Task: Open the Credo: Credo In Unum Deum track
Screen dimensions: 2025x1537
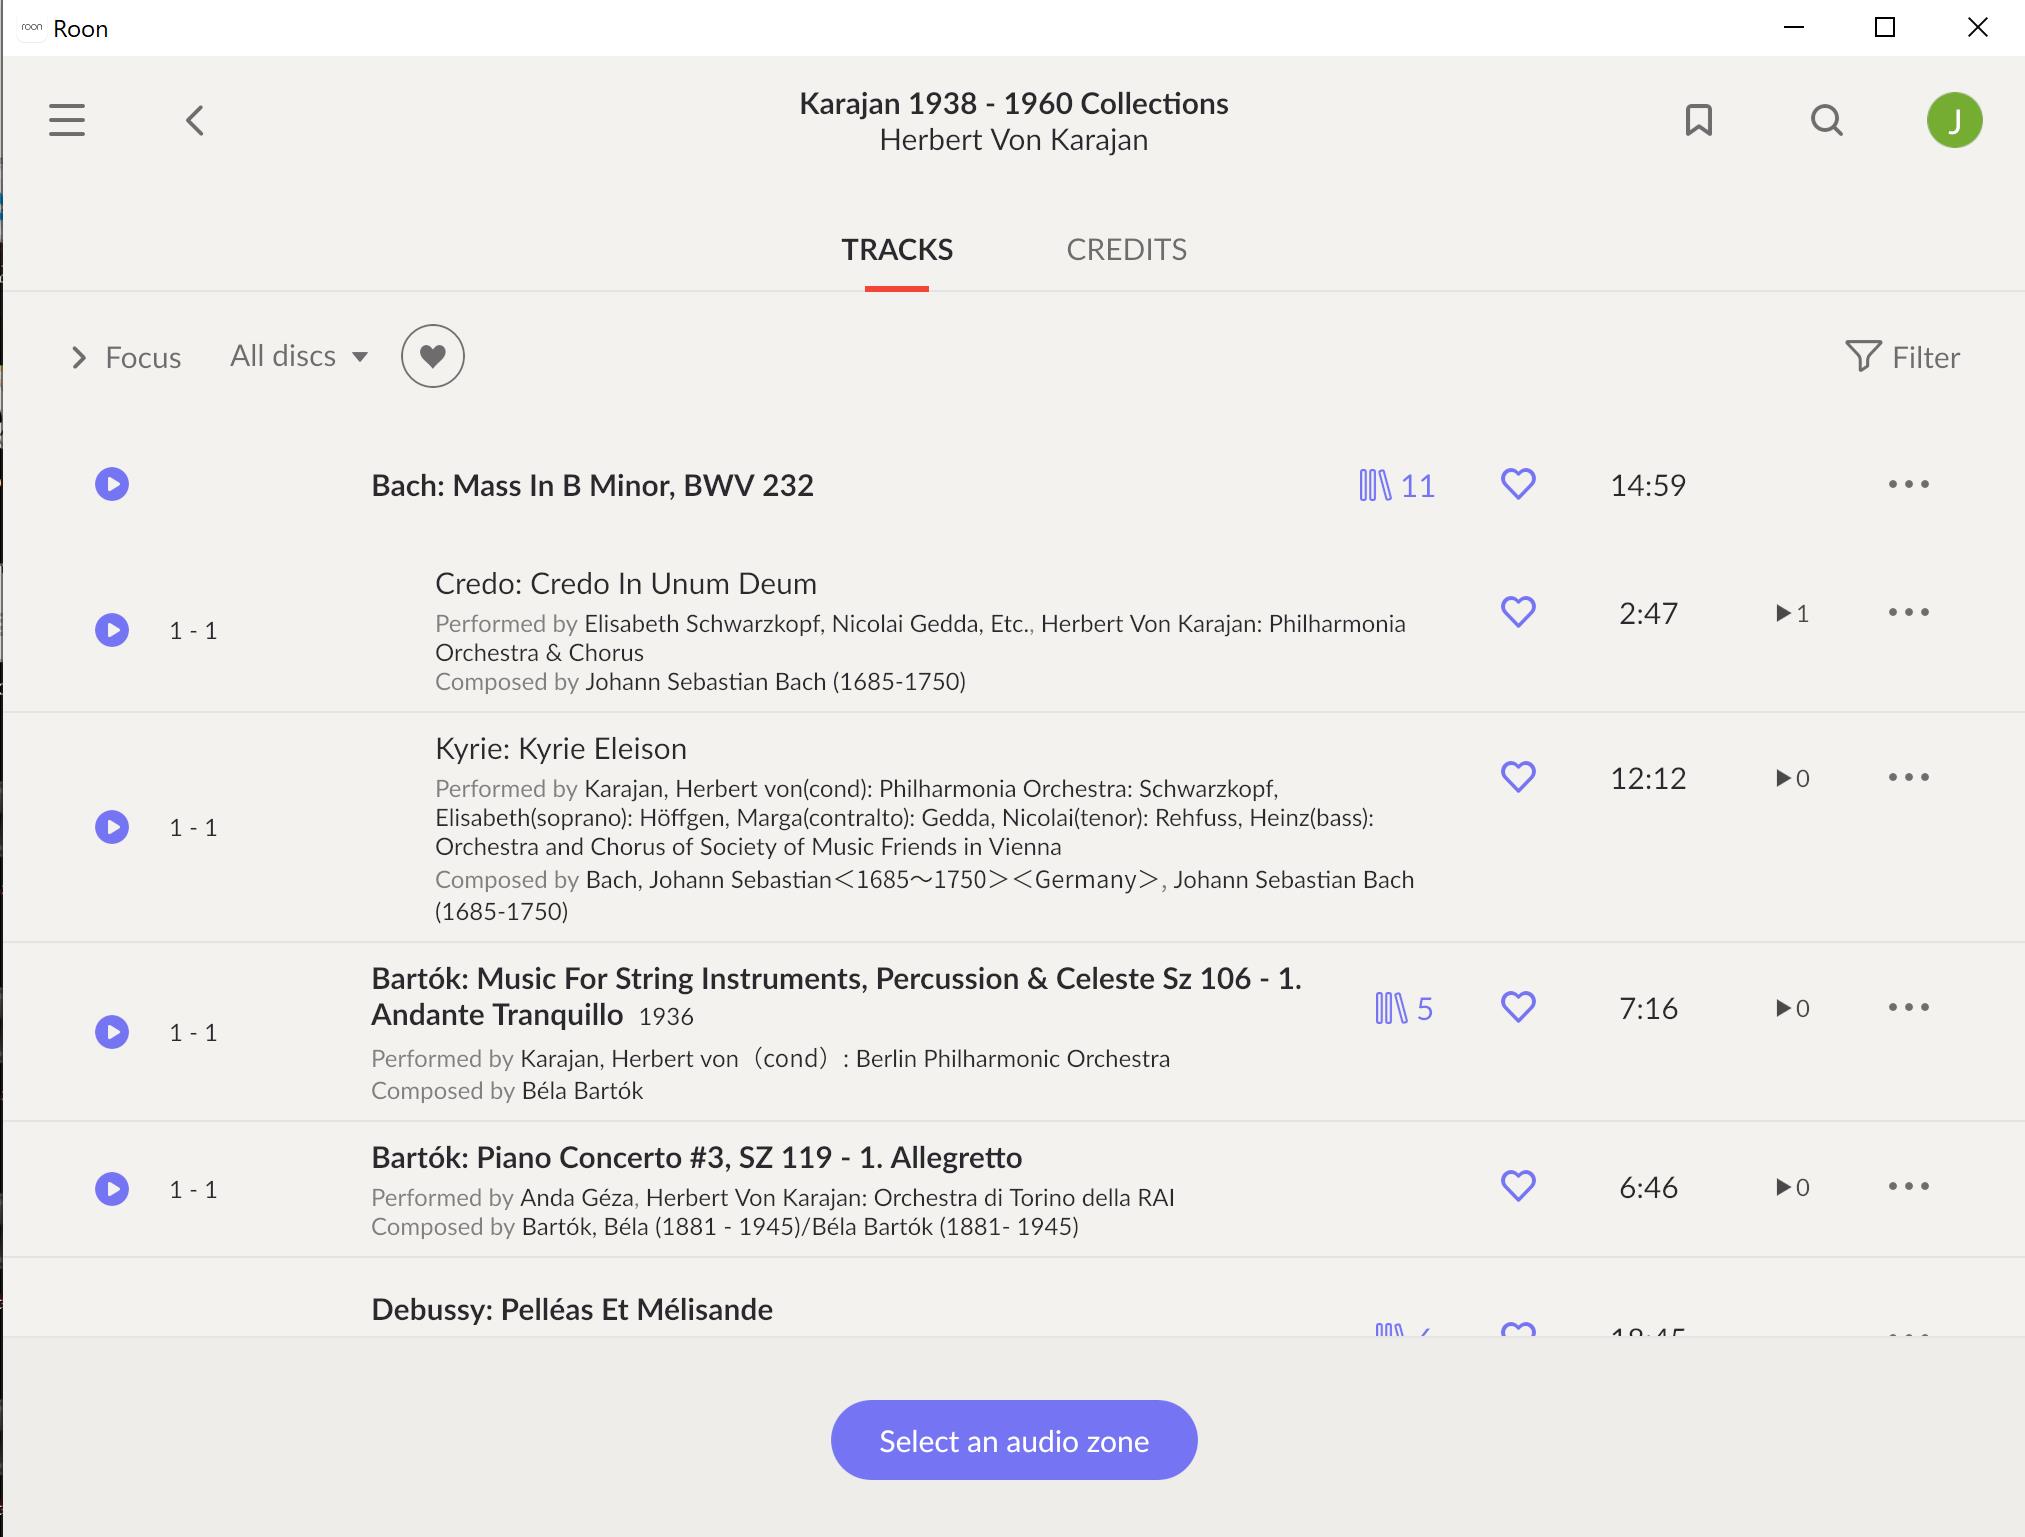Action: tap(626, 583)
